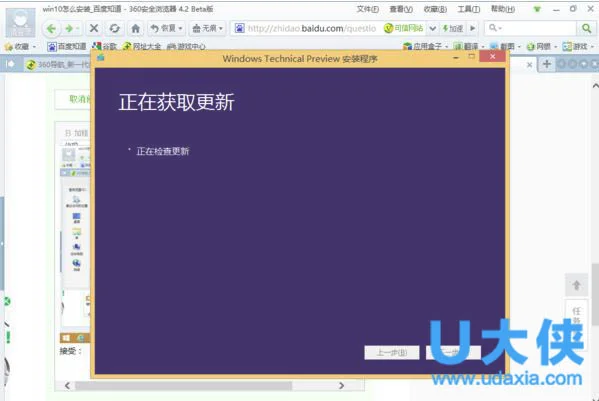Expand the address bar history dropdown arrow
599x401 pixels.
[x=432, y=28]
